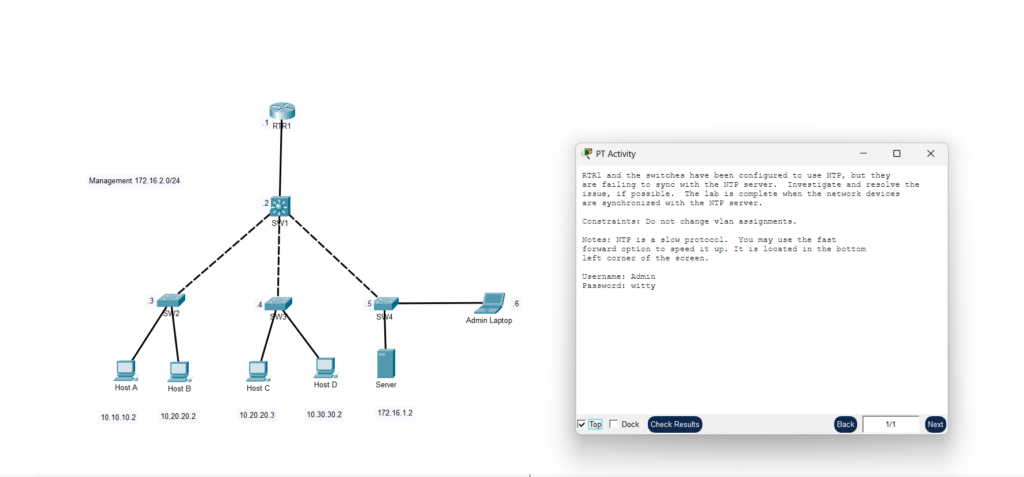Screen dimensions: 1024x477
Task: Click the 1/1 page number field
Action: [x=890, y=424]
